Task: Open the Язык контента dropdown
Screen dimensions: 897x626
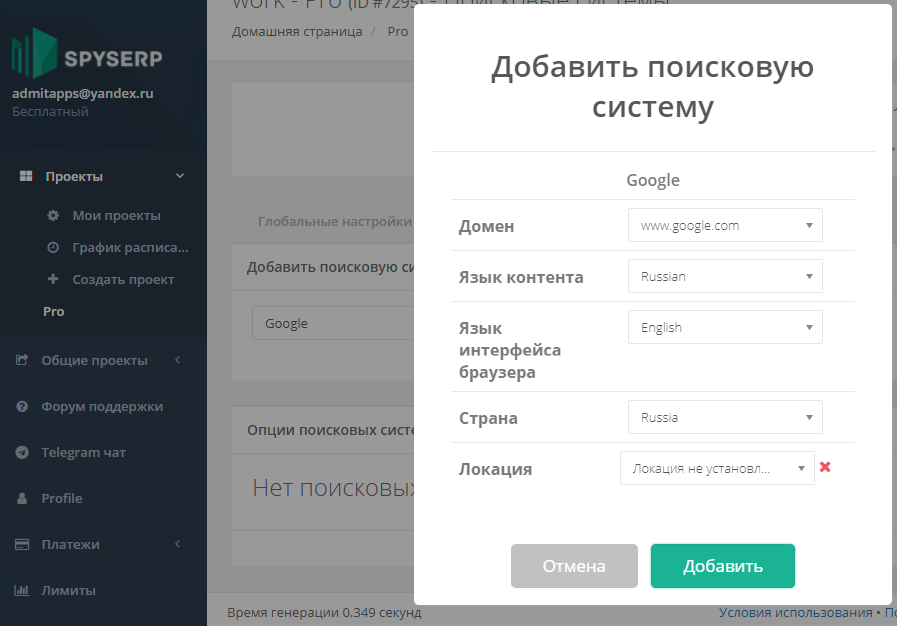Action: (x=724, y=276)
